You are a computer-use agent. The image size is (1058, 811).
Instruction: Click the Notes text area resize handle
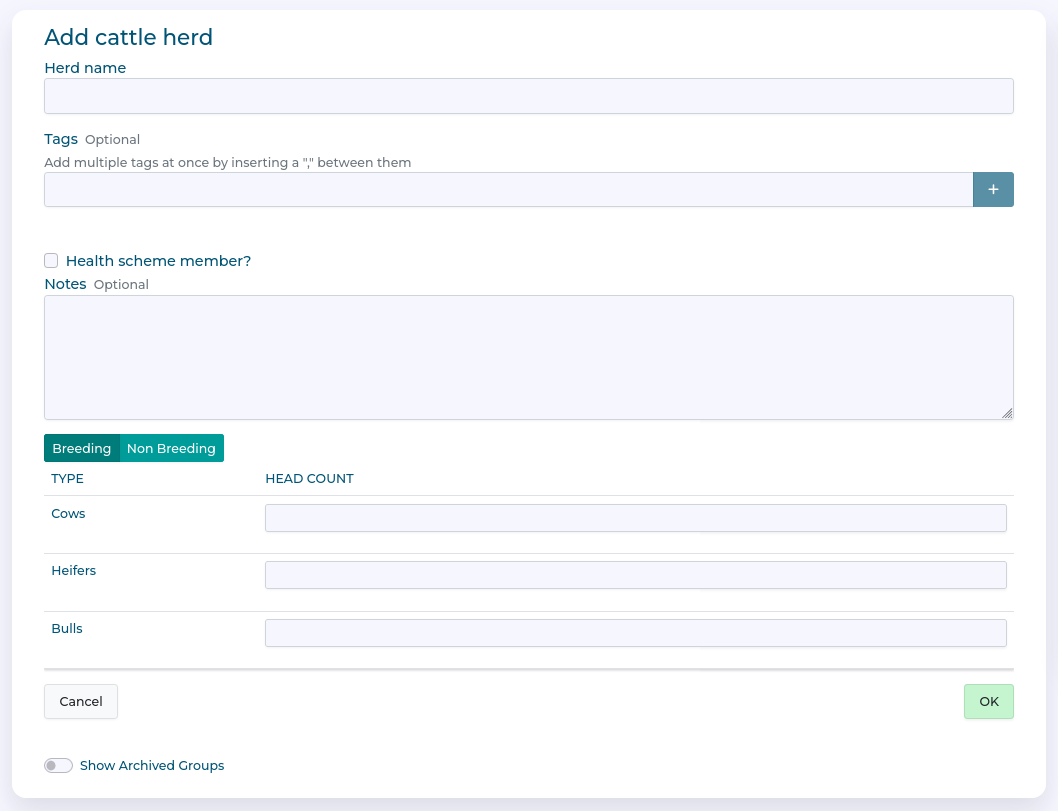pyautogui.click(x=1007, y=413)
